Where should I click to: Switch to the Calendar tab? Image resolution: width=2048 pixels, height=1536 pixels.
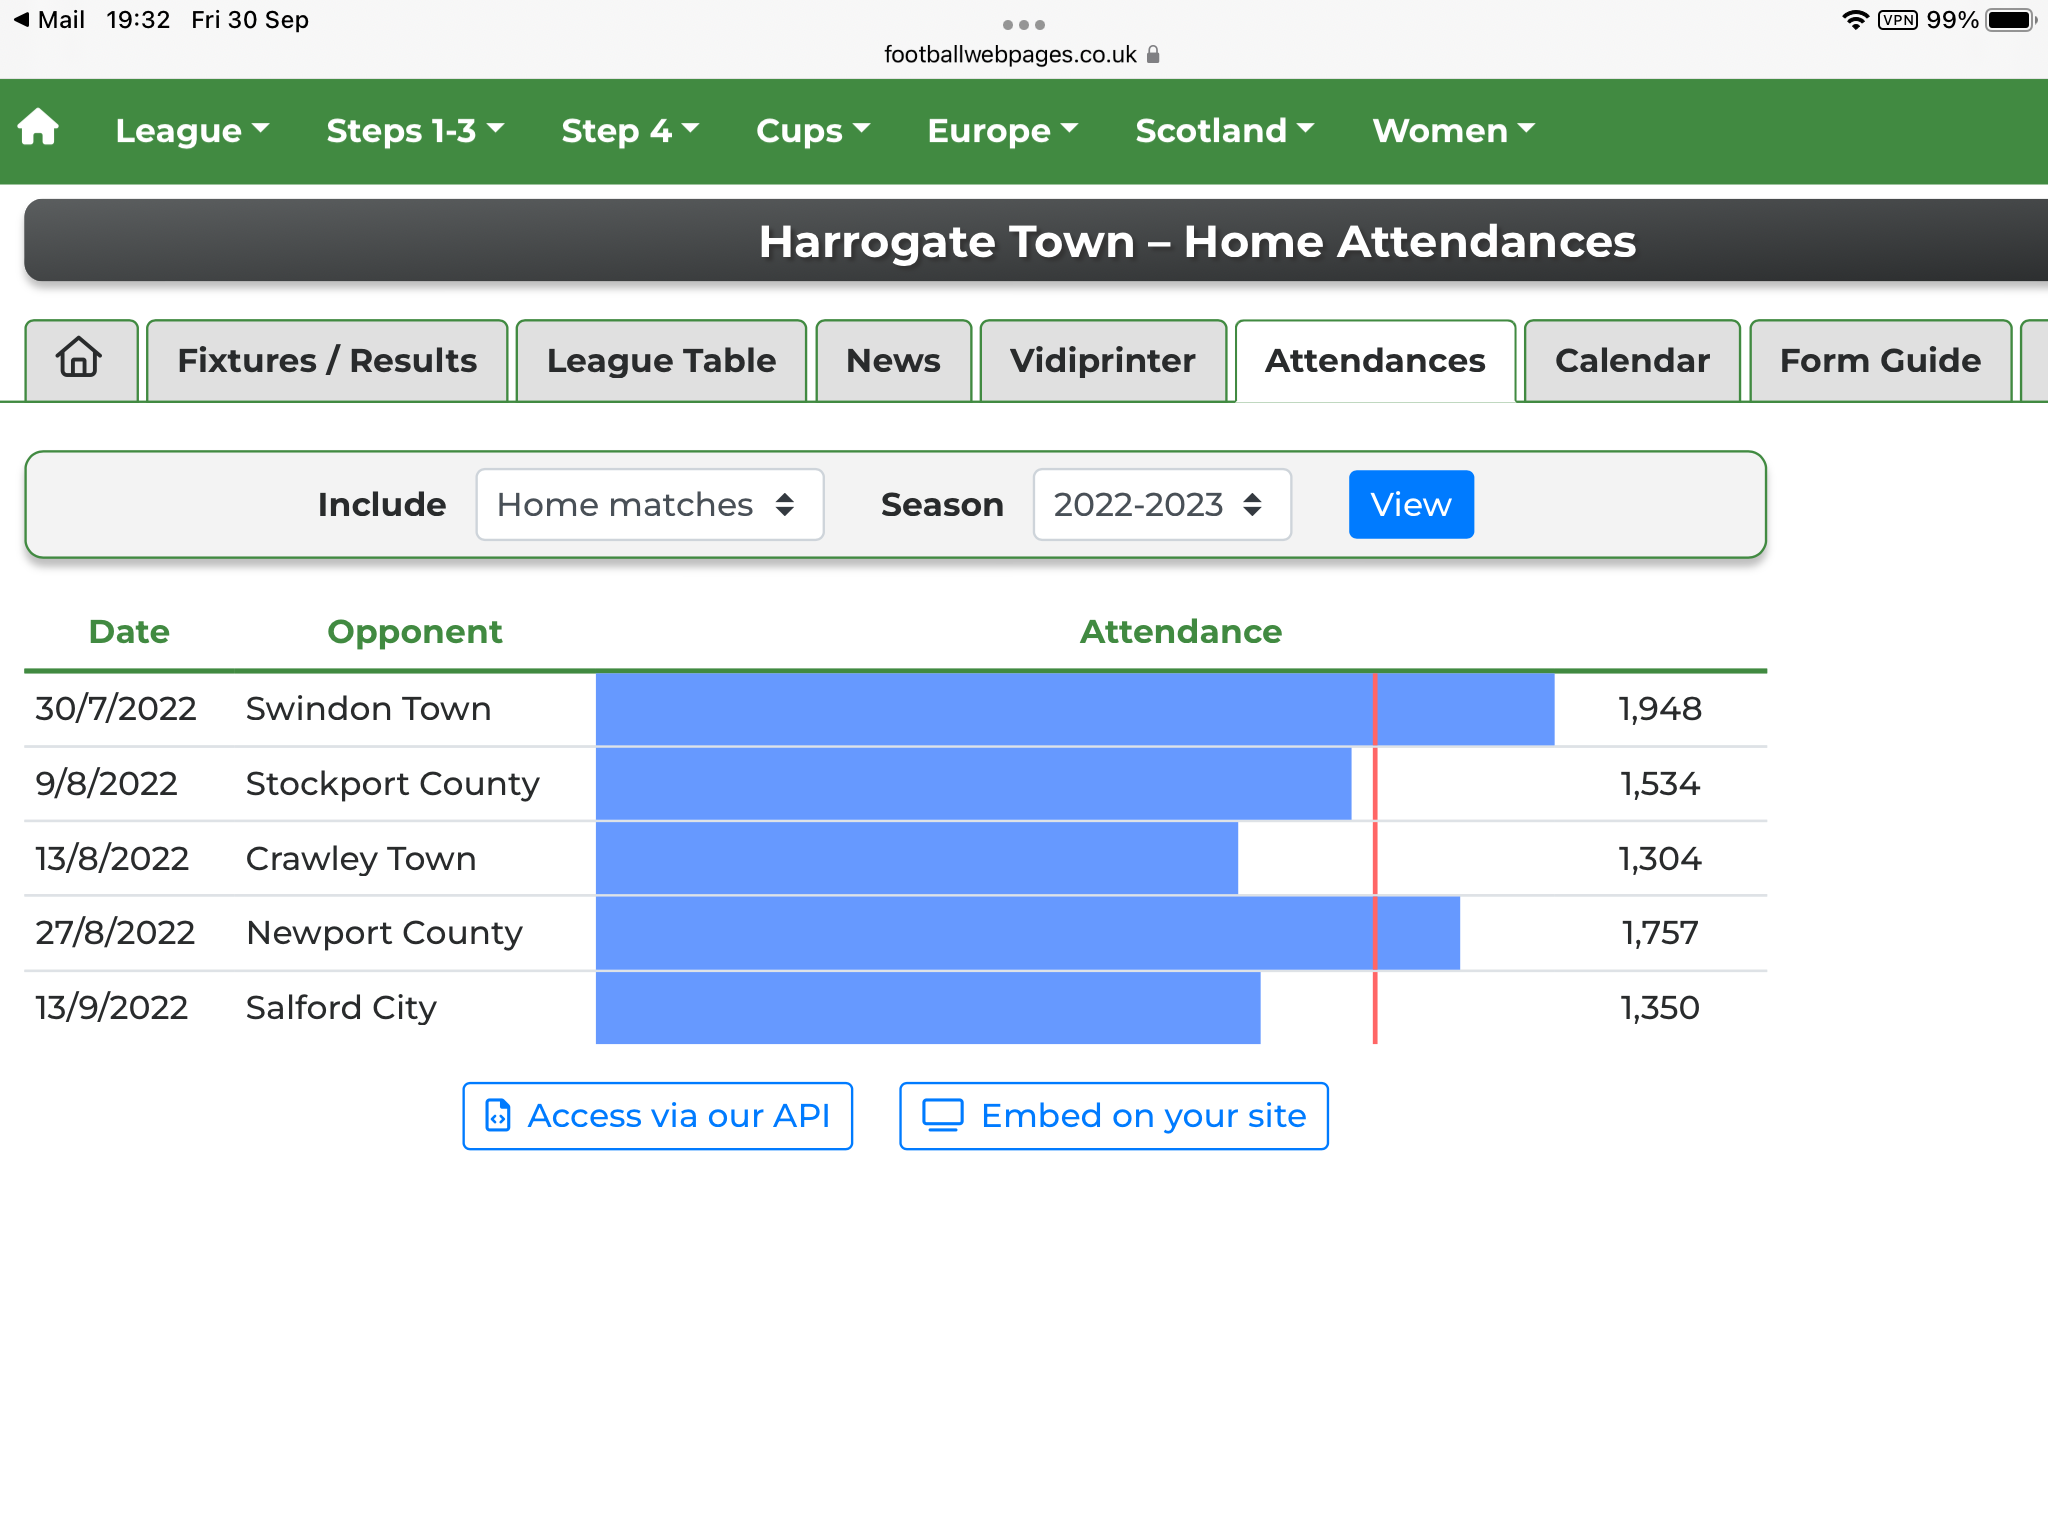[x=1632, y=360]
